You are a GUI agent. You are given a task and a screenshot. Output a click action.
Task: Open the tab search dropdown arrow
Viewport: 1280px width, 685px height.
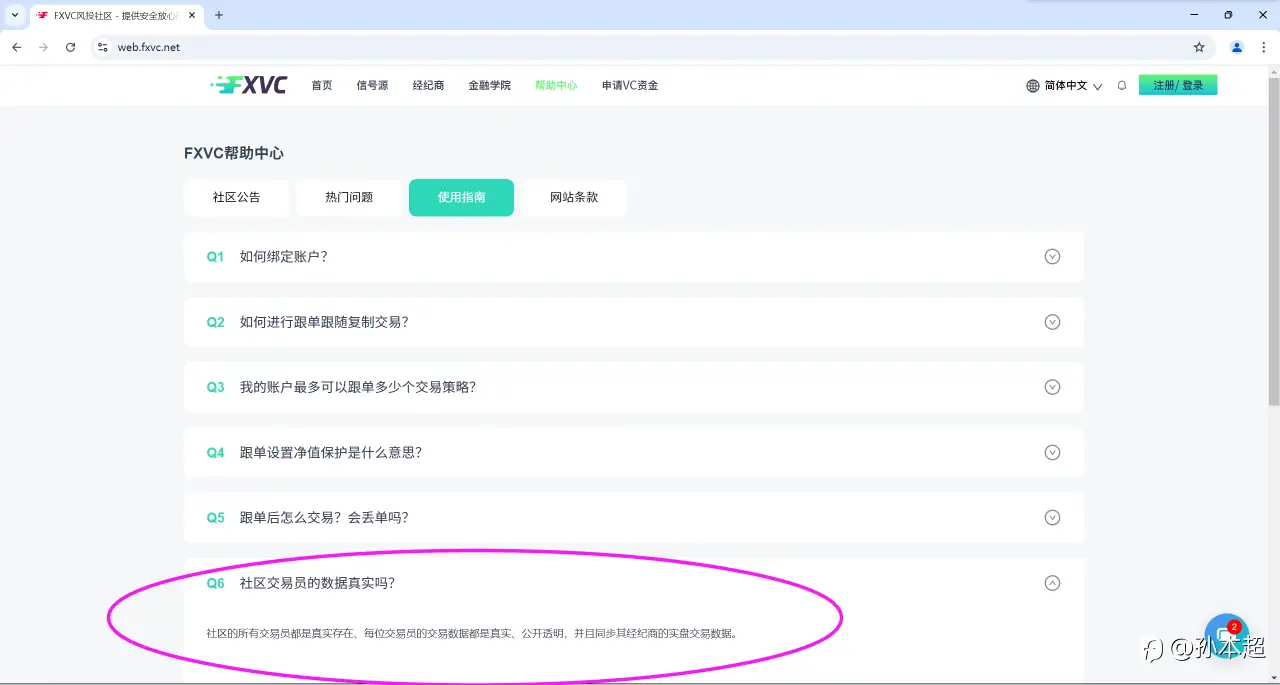(x=14, y=15)
